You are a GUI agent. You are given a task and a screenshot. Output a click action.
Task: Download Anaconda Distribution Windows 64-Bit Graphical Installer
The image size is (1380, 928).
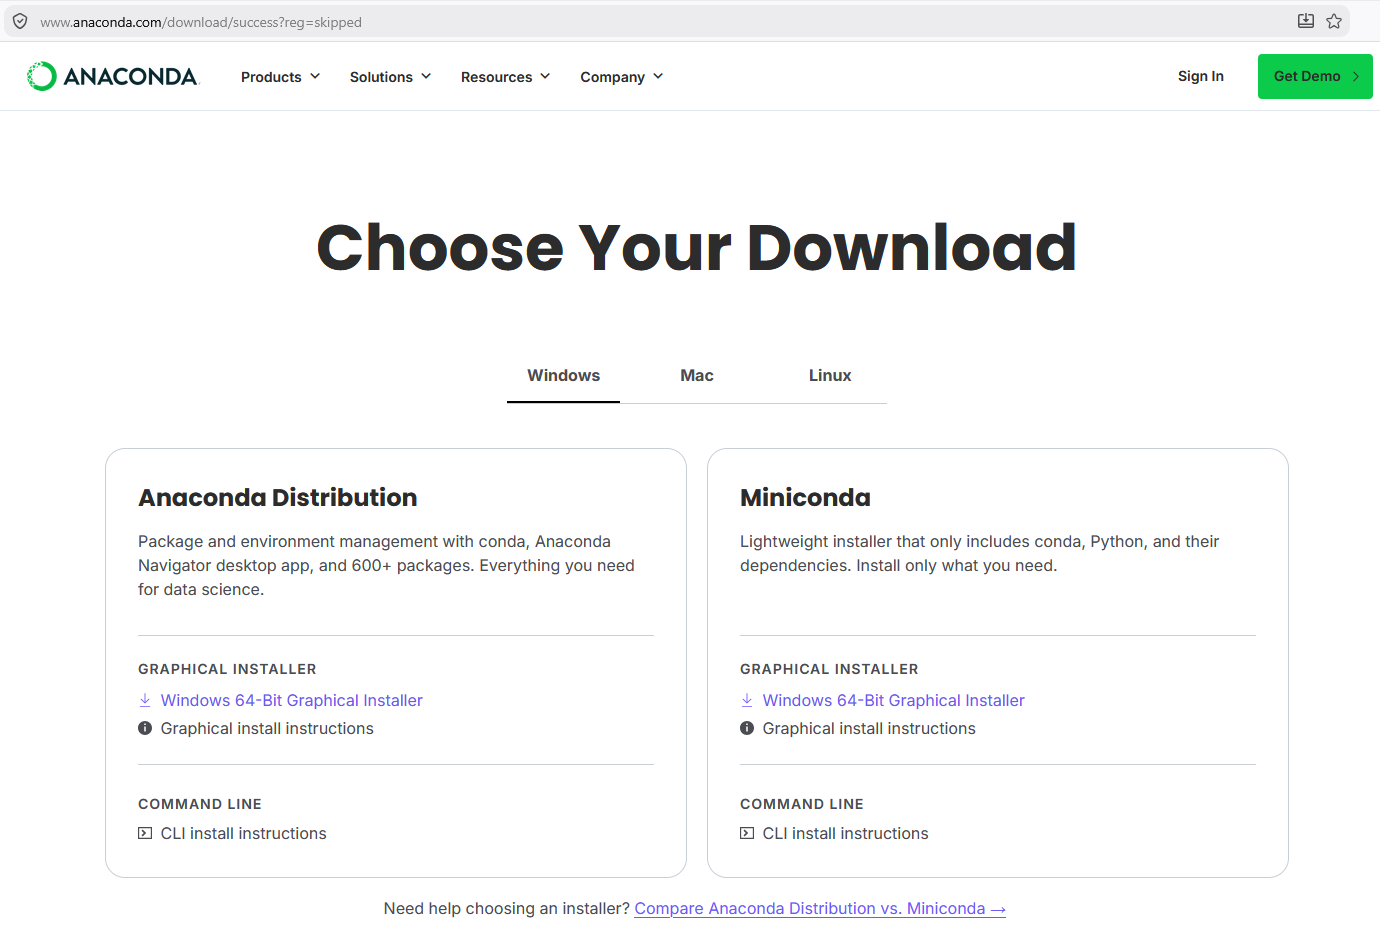coord(292,700)
